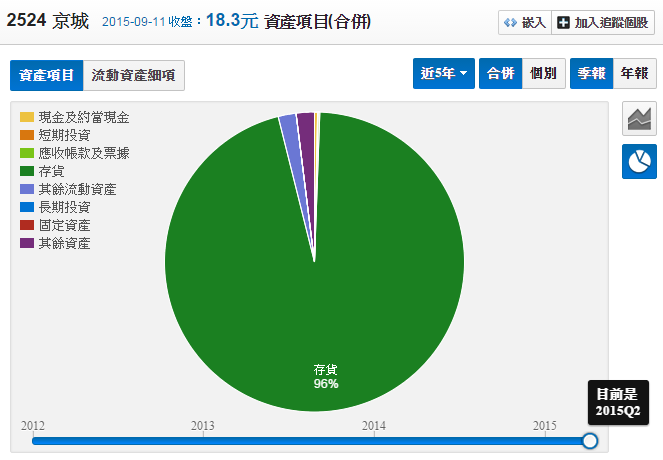Image resolution: width=663 pixels, height=460 pixels.
Task: Jump to 2015 on the timeline
Action: (x=545, y=425)
